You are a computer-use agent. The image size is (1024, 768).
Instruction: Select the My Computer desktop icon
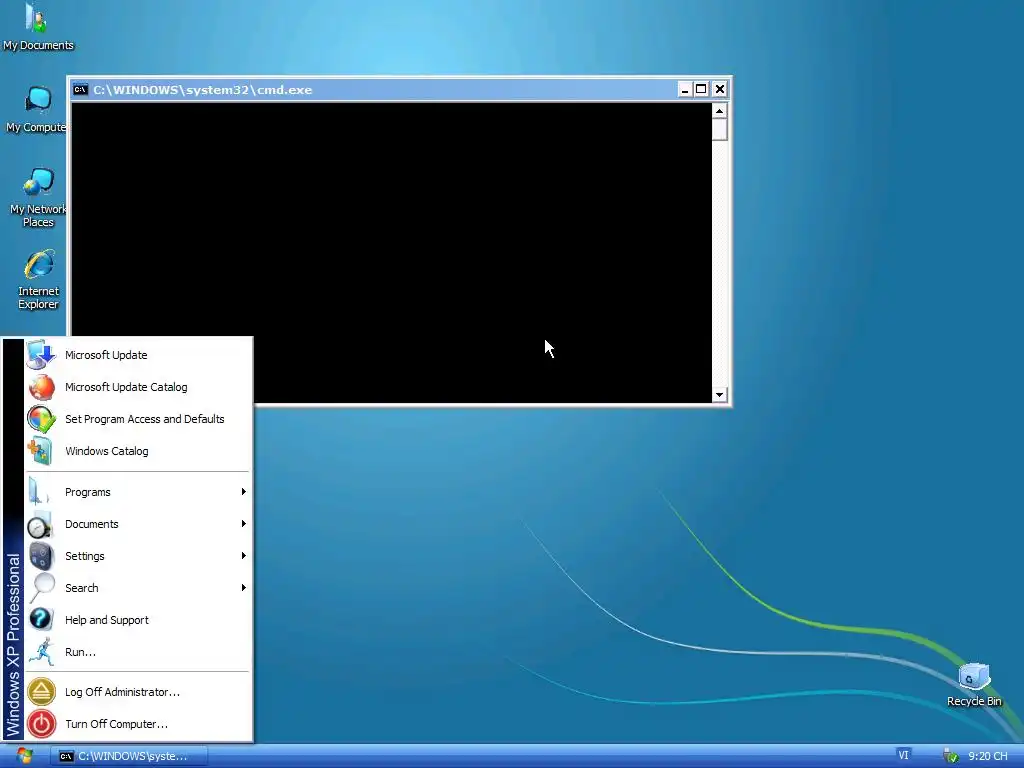(x=37, y=110)
